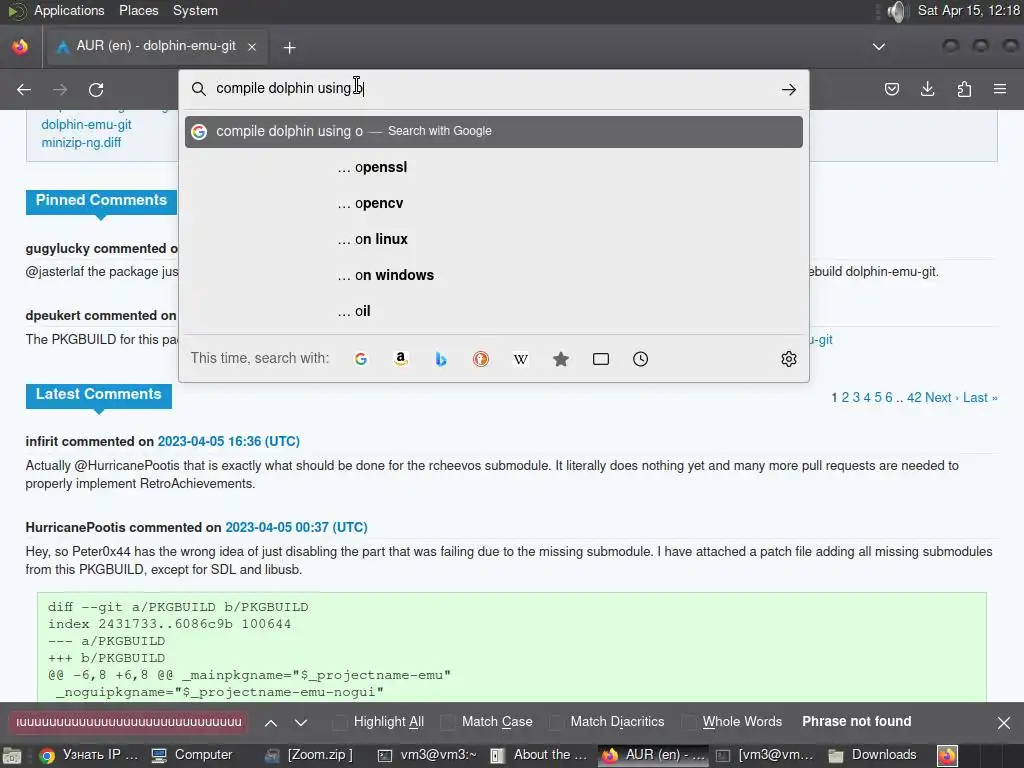Select the AUR (en) - dolphin-emu-git tab
The image size is (1024, 768).
(155, 46)
